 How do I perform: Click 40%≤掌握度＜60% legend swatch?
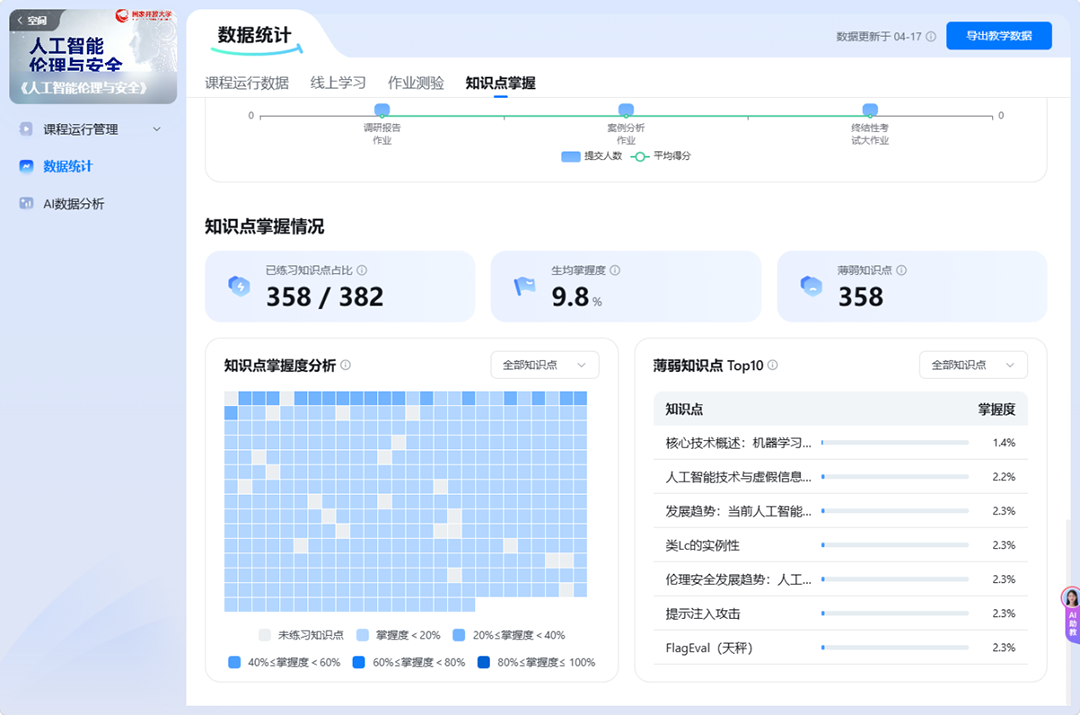(234, 662)
